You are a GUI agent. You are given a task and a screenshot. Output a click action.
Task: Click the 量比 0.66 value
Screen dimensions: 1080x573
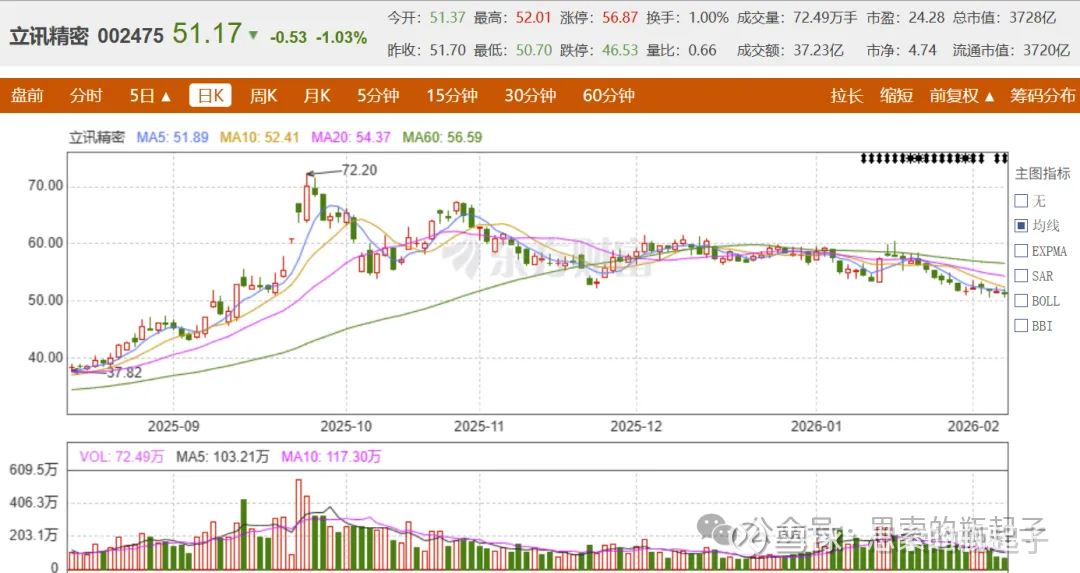pyautogui.click(x=703, y=50)
